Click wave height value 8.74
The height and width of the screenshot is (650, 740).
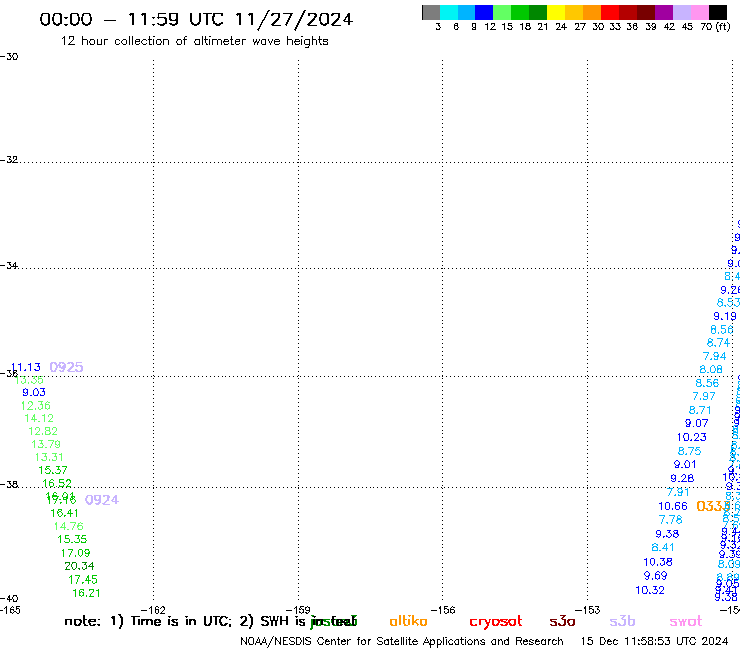[718, 343]
